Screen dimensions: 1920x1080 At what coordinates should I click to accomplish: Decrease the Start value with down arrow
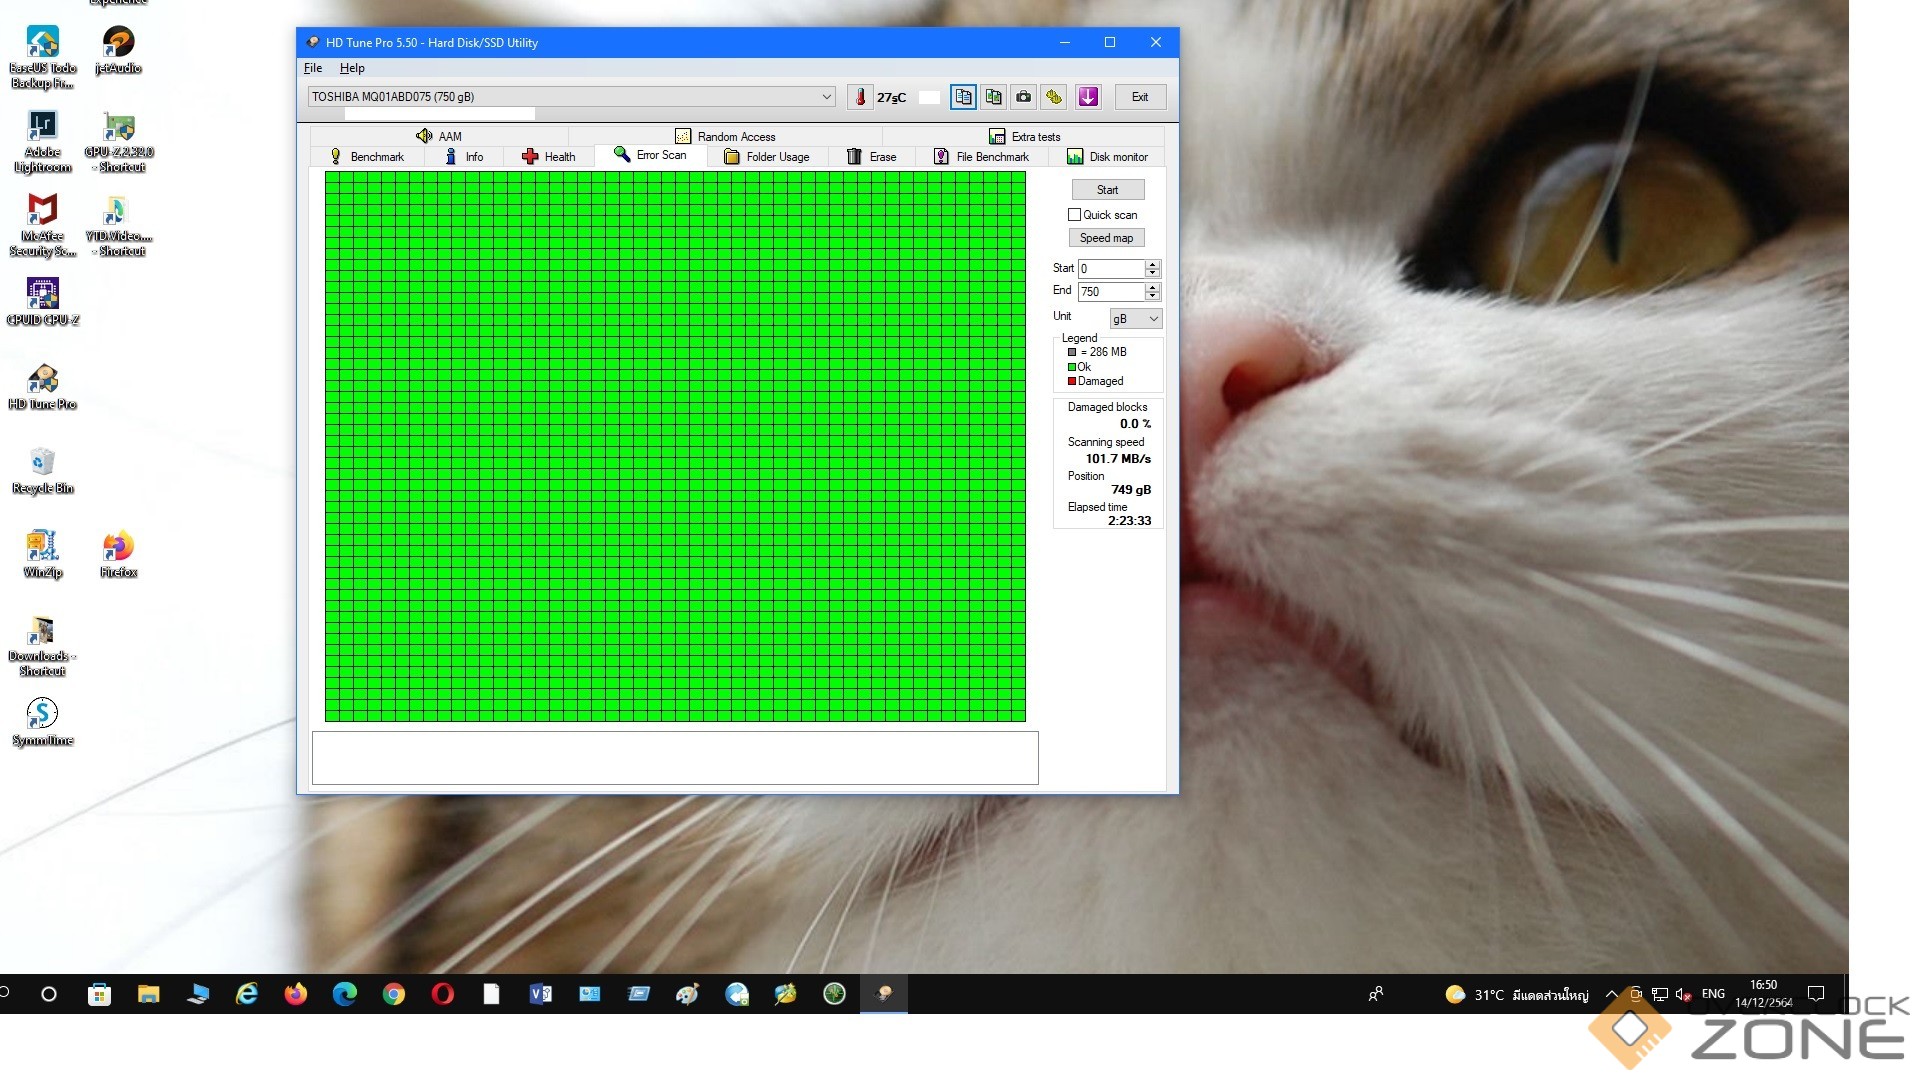tap(1153, 274)
